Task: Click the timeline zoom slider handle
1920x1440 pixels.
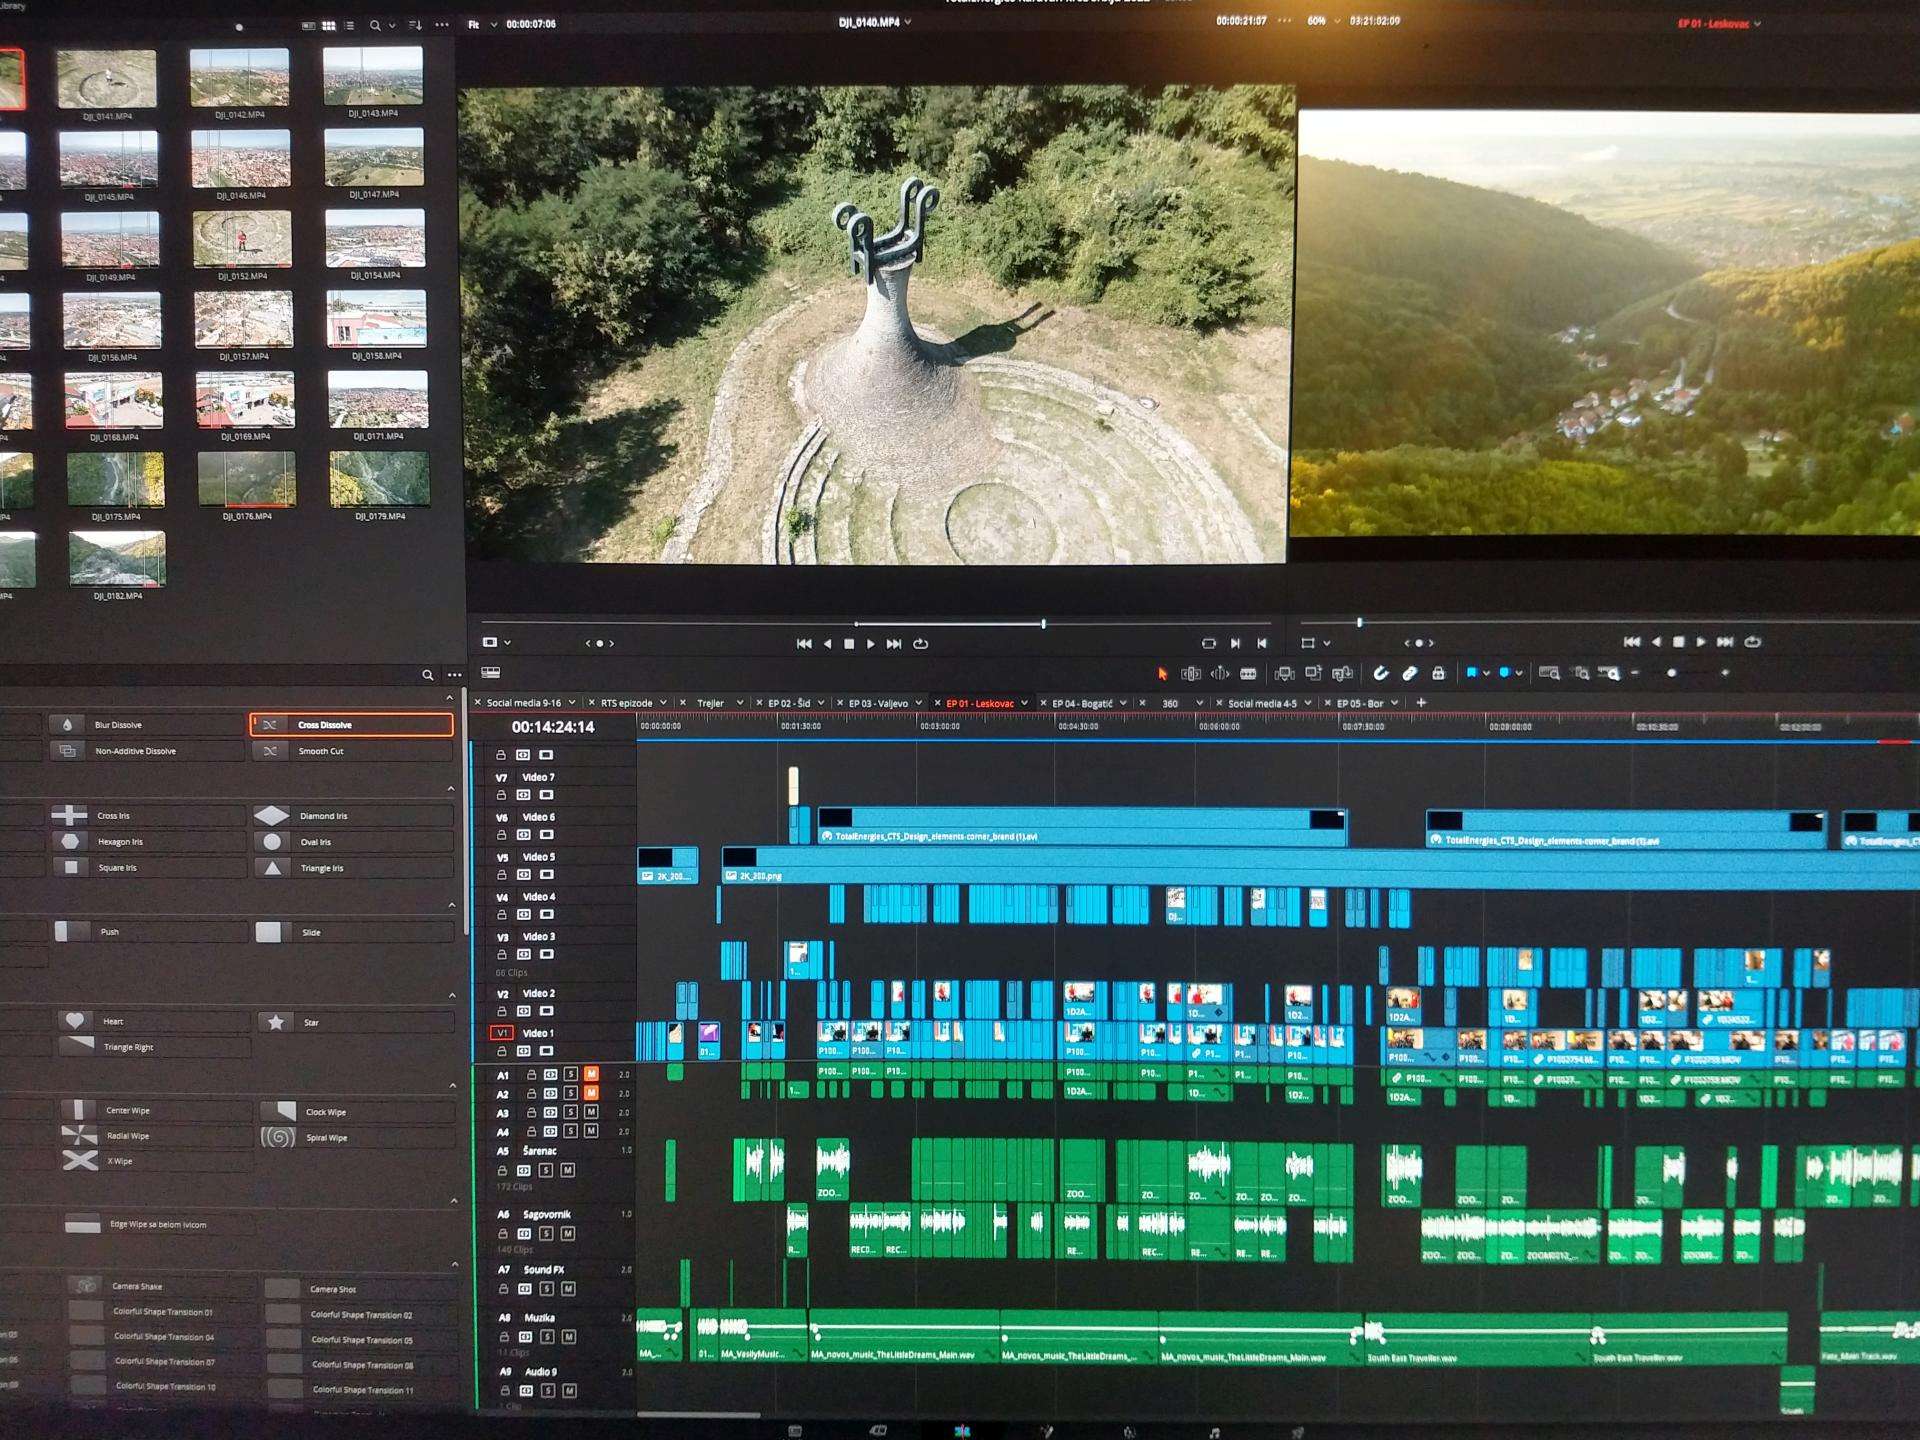Action: 1671,674
